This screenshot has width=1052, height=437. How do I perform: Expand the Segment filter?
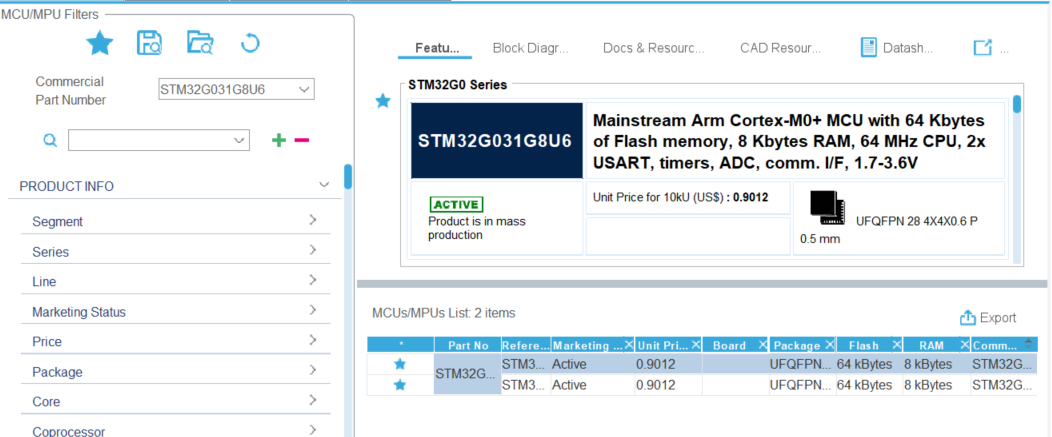[x=313, y=220]
